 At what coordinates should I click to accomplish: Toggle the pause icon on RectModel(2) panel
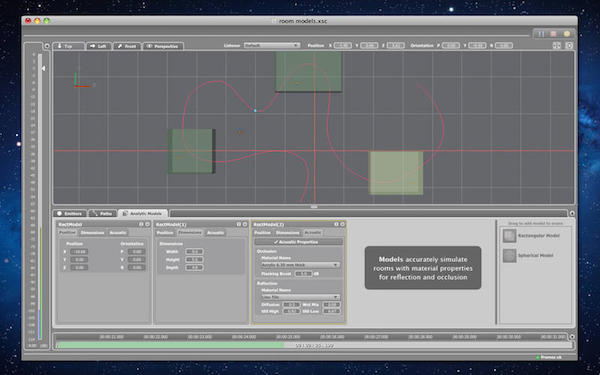click(336, 224)
